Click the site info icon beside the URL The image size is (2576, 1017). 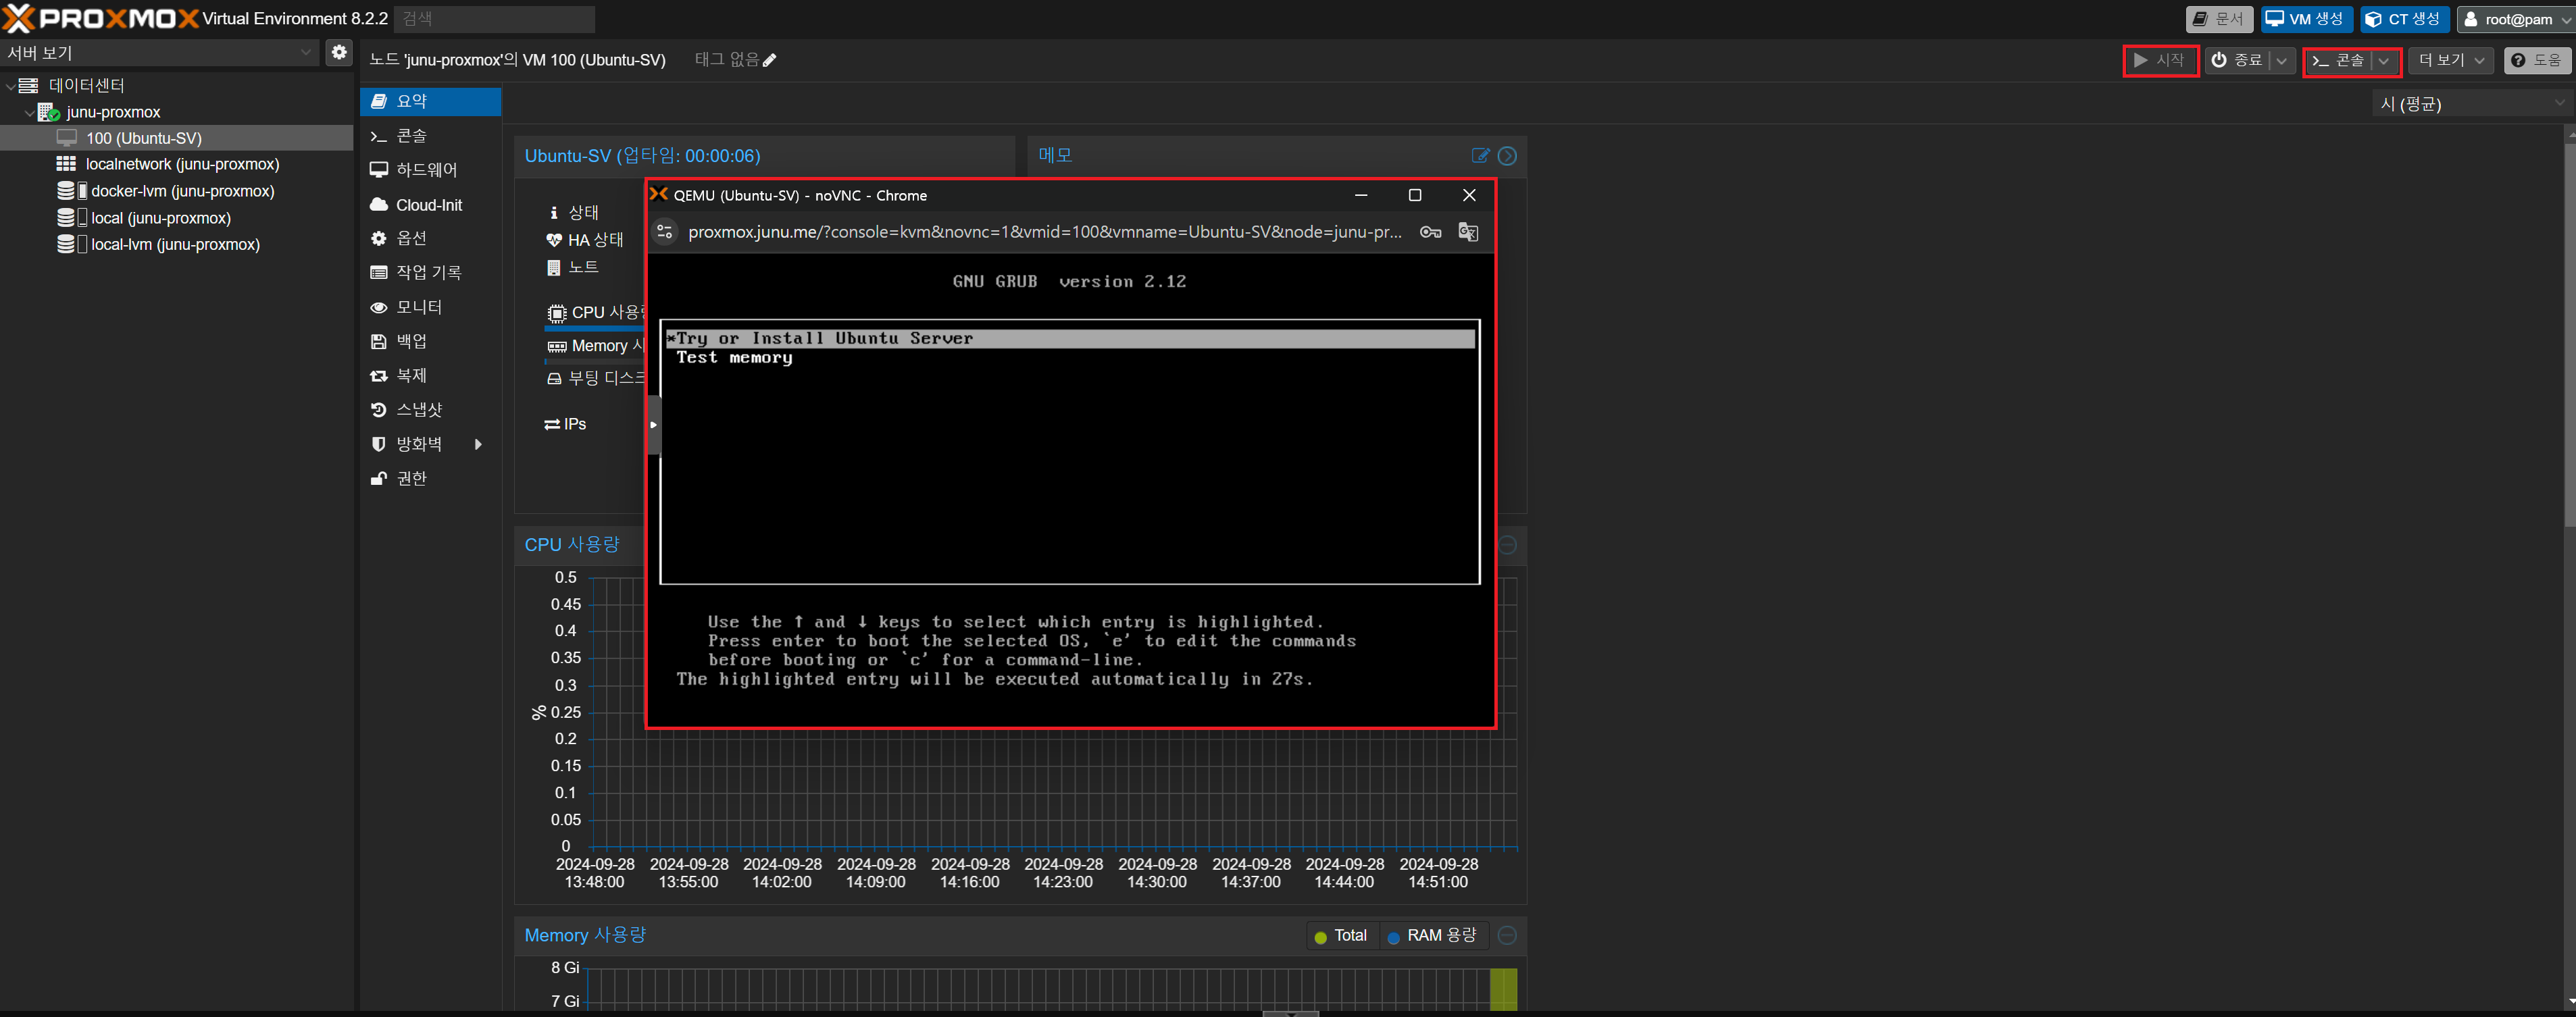(x=665, y=232)
